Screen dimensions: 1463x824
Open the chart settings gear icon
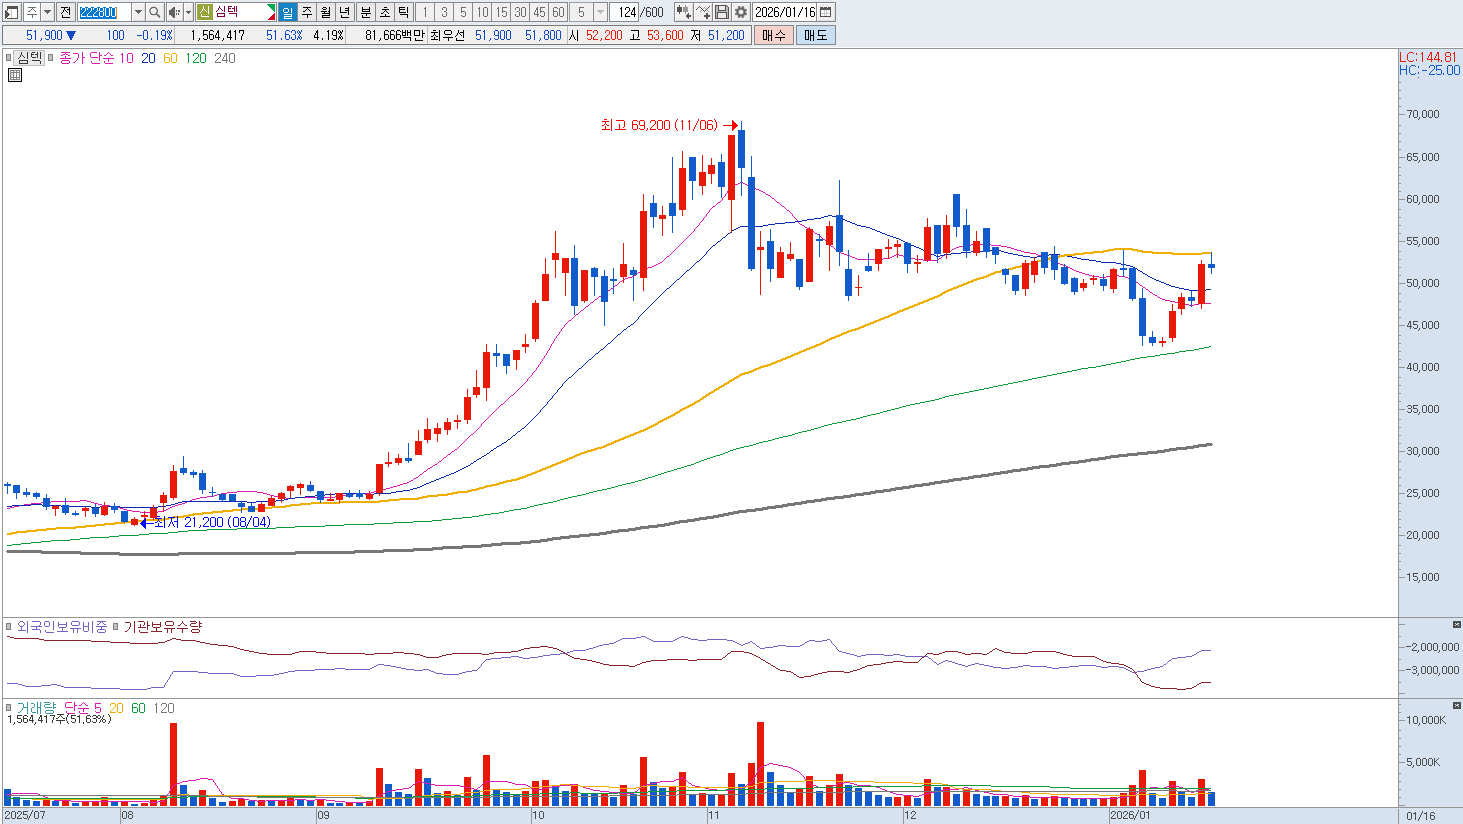tap(740, 12)
